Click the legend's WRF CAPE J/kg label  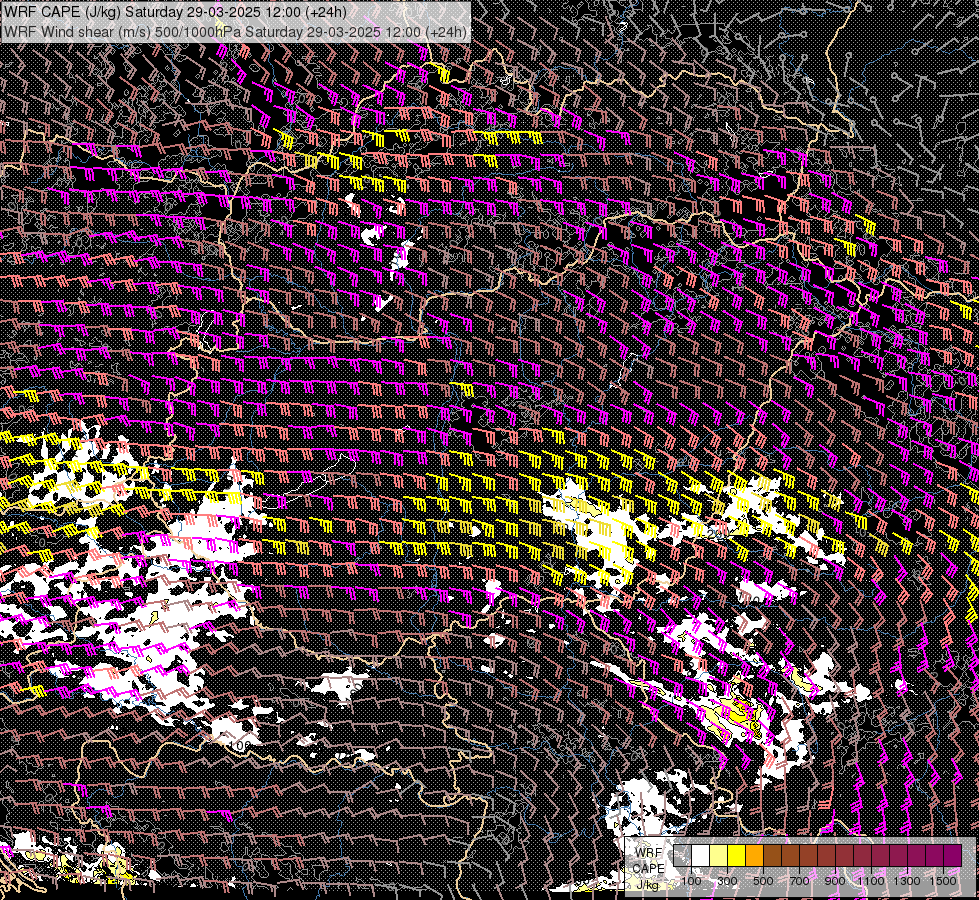[x=649, y=869]
